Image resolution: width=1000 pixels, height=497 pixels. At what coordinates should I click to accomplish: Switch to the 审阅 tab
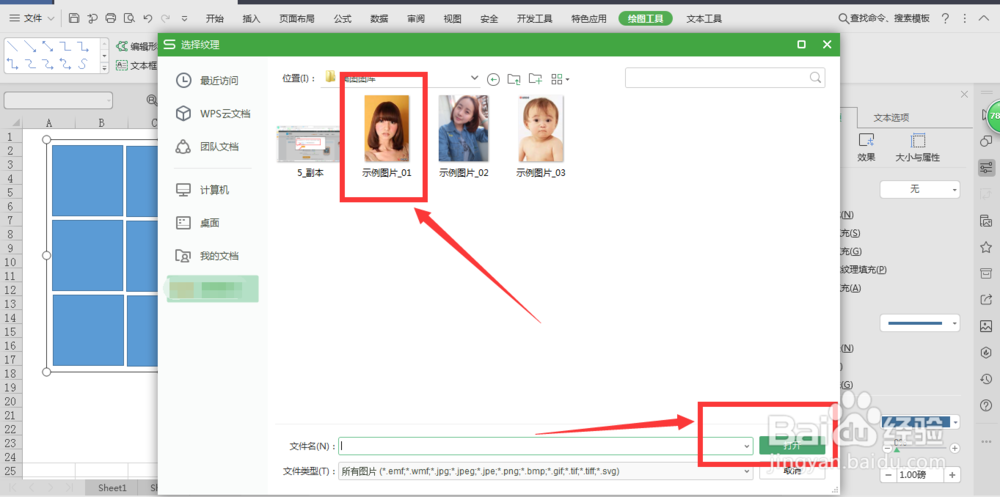pyautogui.click(x=416, y=19)
